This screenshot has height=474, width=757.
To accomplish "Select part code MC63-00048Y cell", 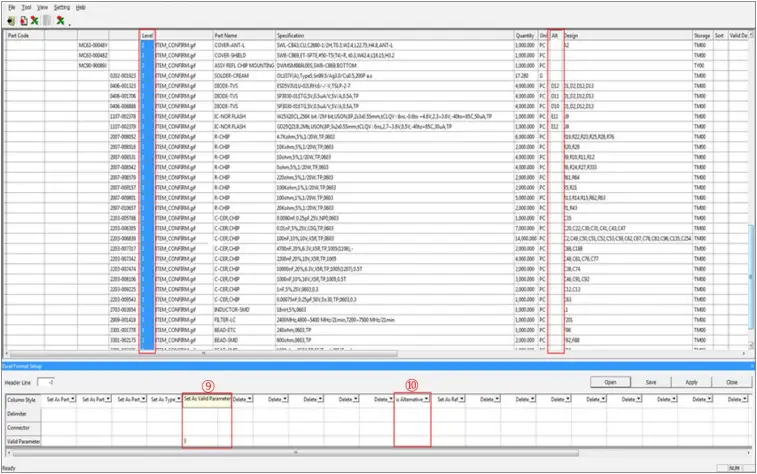I will coord(93,45).
